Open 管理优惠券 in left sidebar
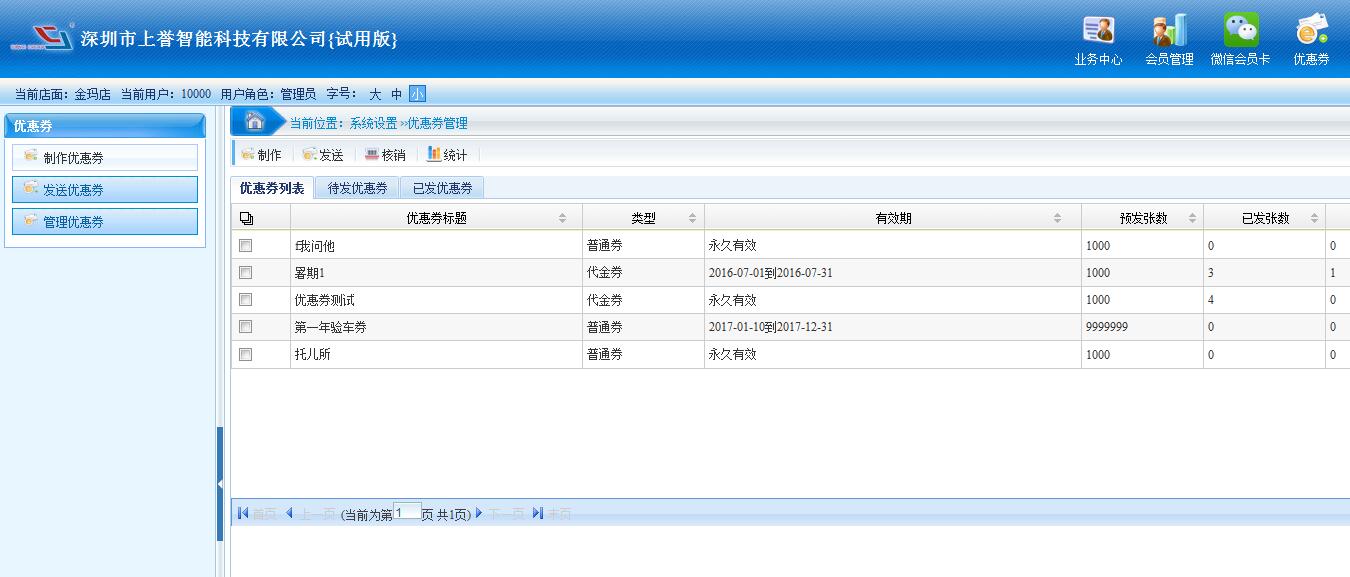1350x577 pixels. pos(105,222)
